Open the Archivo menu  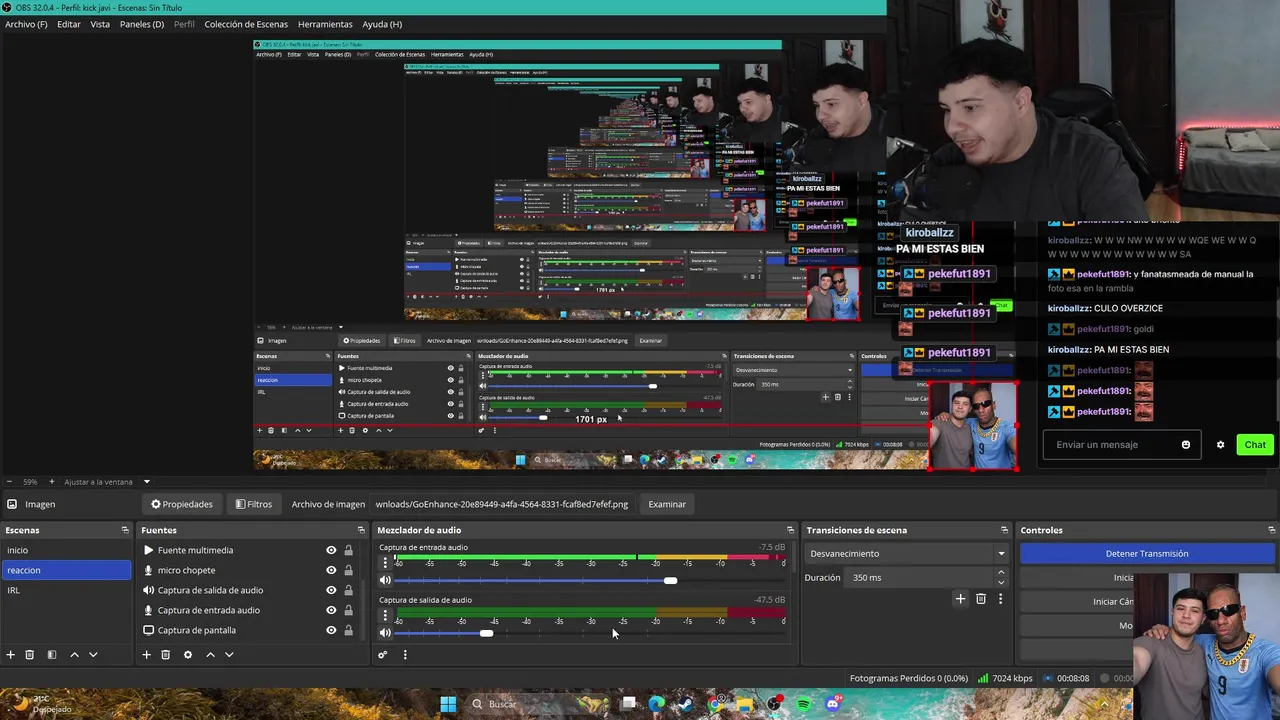click(26, 24)
